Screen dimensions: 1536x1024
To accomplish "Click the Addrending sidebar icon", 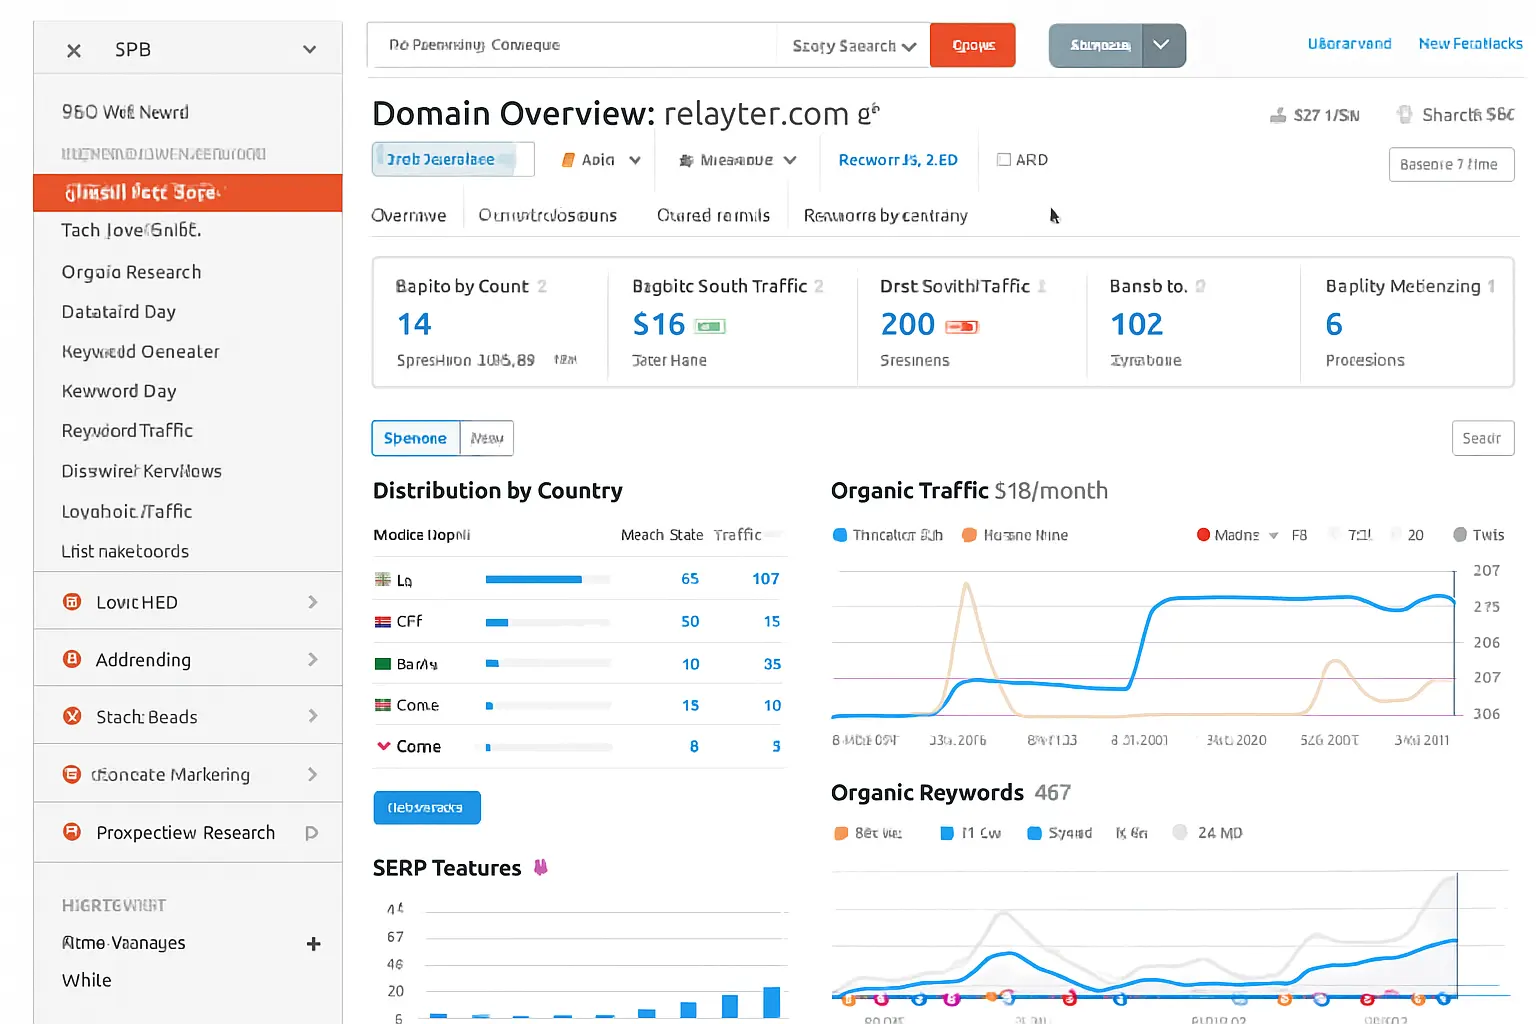I will coord(72,659).
